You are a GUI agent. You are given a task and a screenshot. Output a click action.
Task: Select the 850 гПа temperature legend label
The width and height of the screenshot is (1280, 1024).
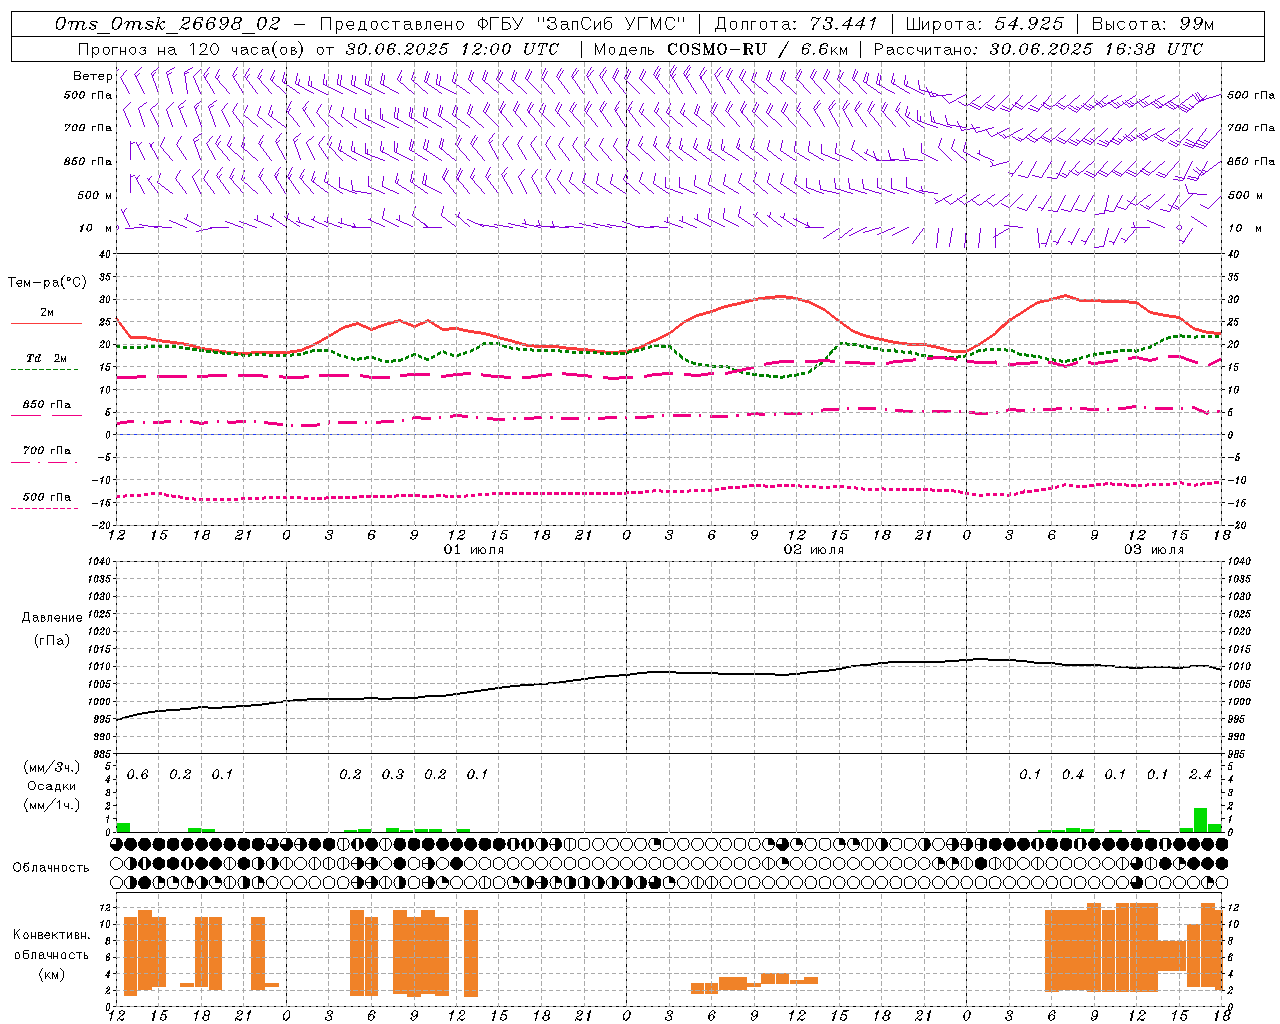coord(47,405)
